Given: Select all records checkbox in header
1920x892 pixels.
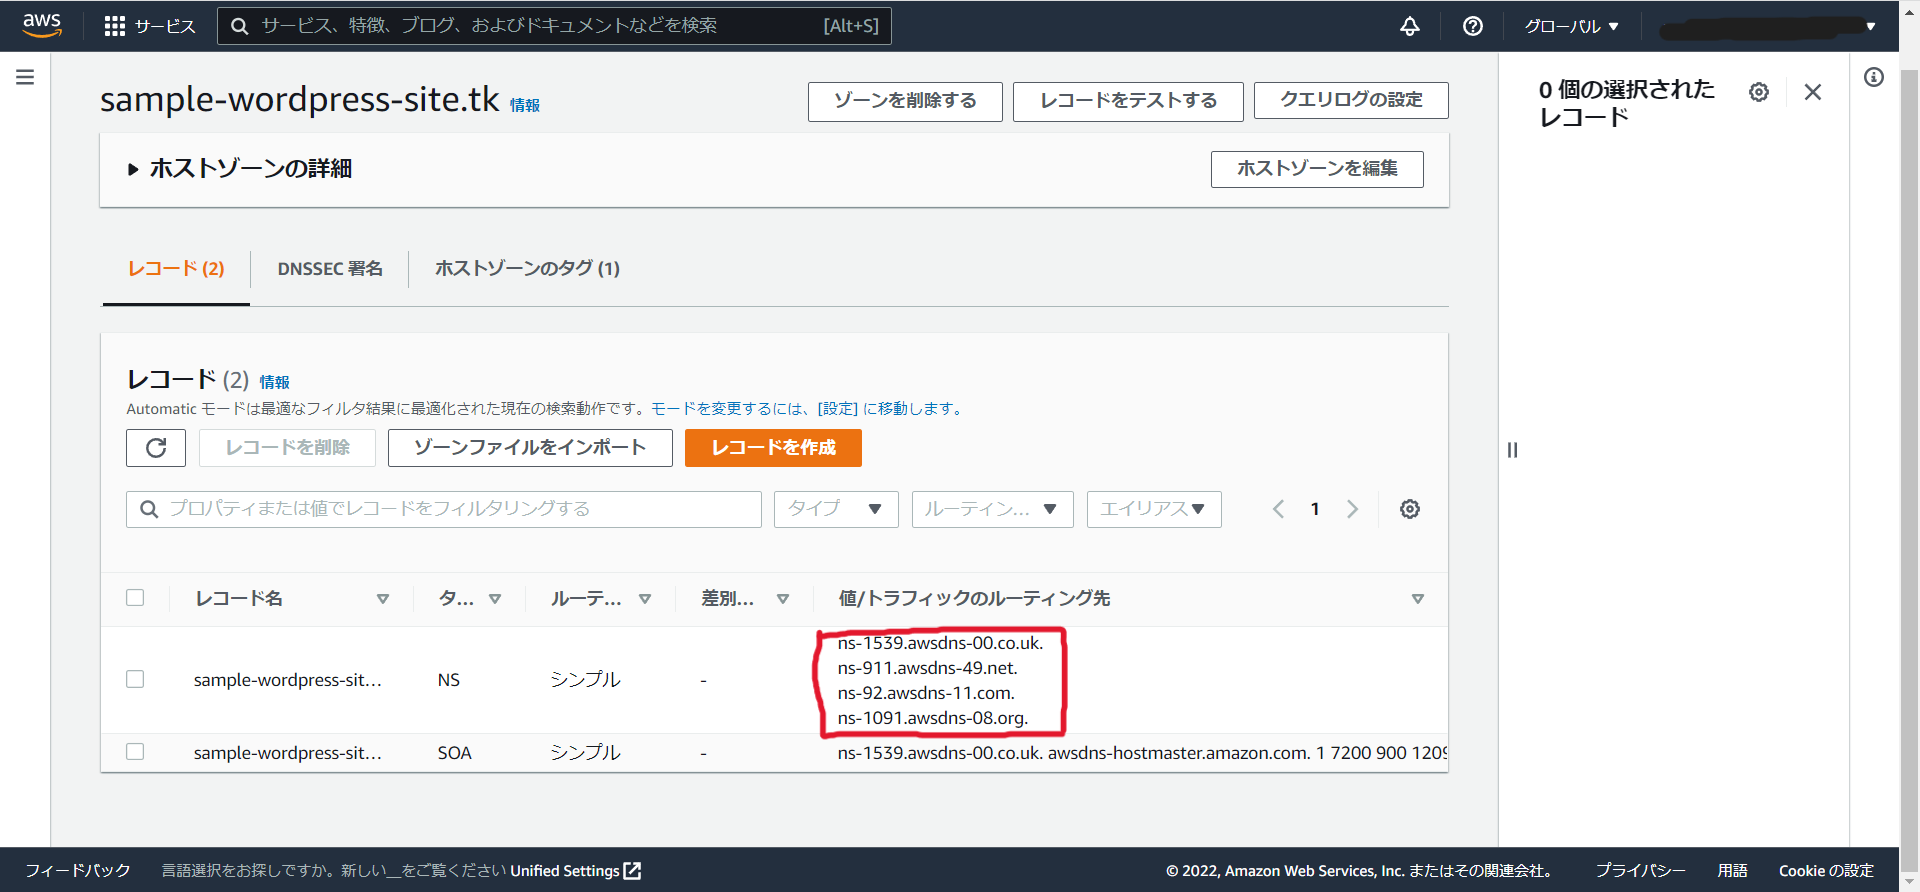Looking at the screenshot, I should pyautogui.click(x=135, y=598).
